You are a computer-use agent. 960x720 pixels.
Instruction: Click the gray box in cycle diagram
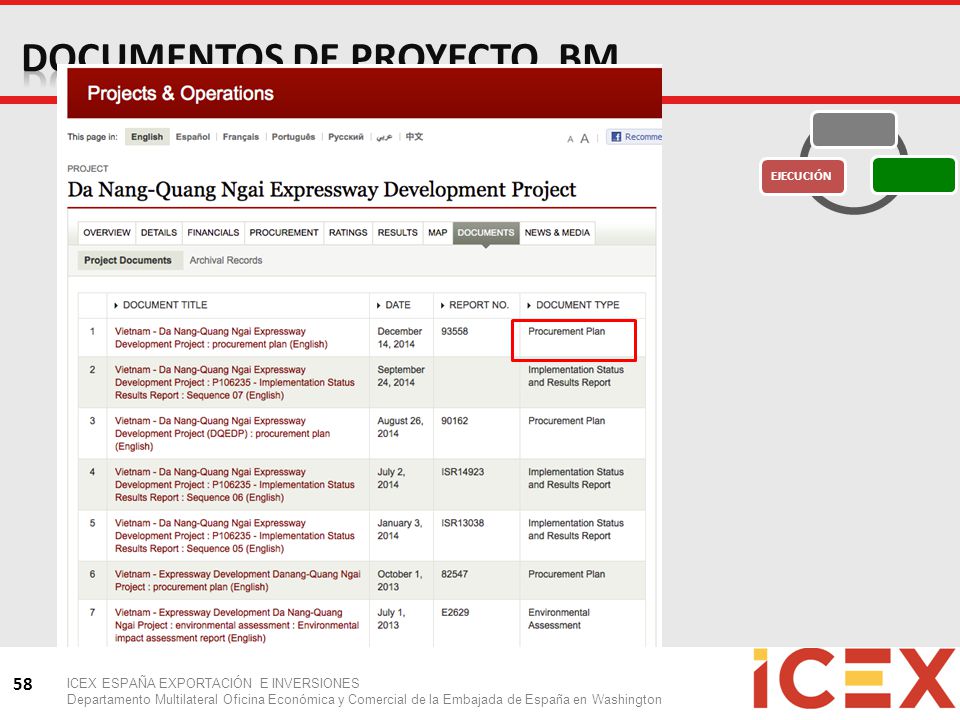click(853, 129)
